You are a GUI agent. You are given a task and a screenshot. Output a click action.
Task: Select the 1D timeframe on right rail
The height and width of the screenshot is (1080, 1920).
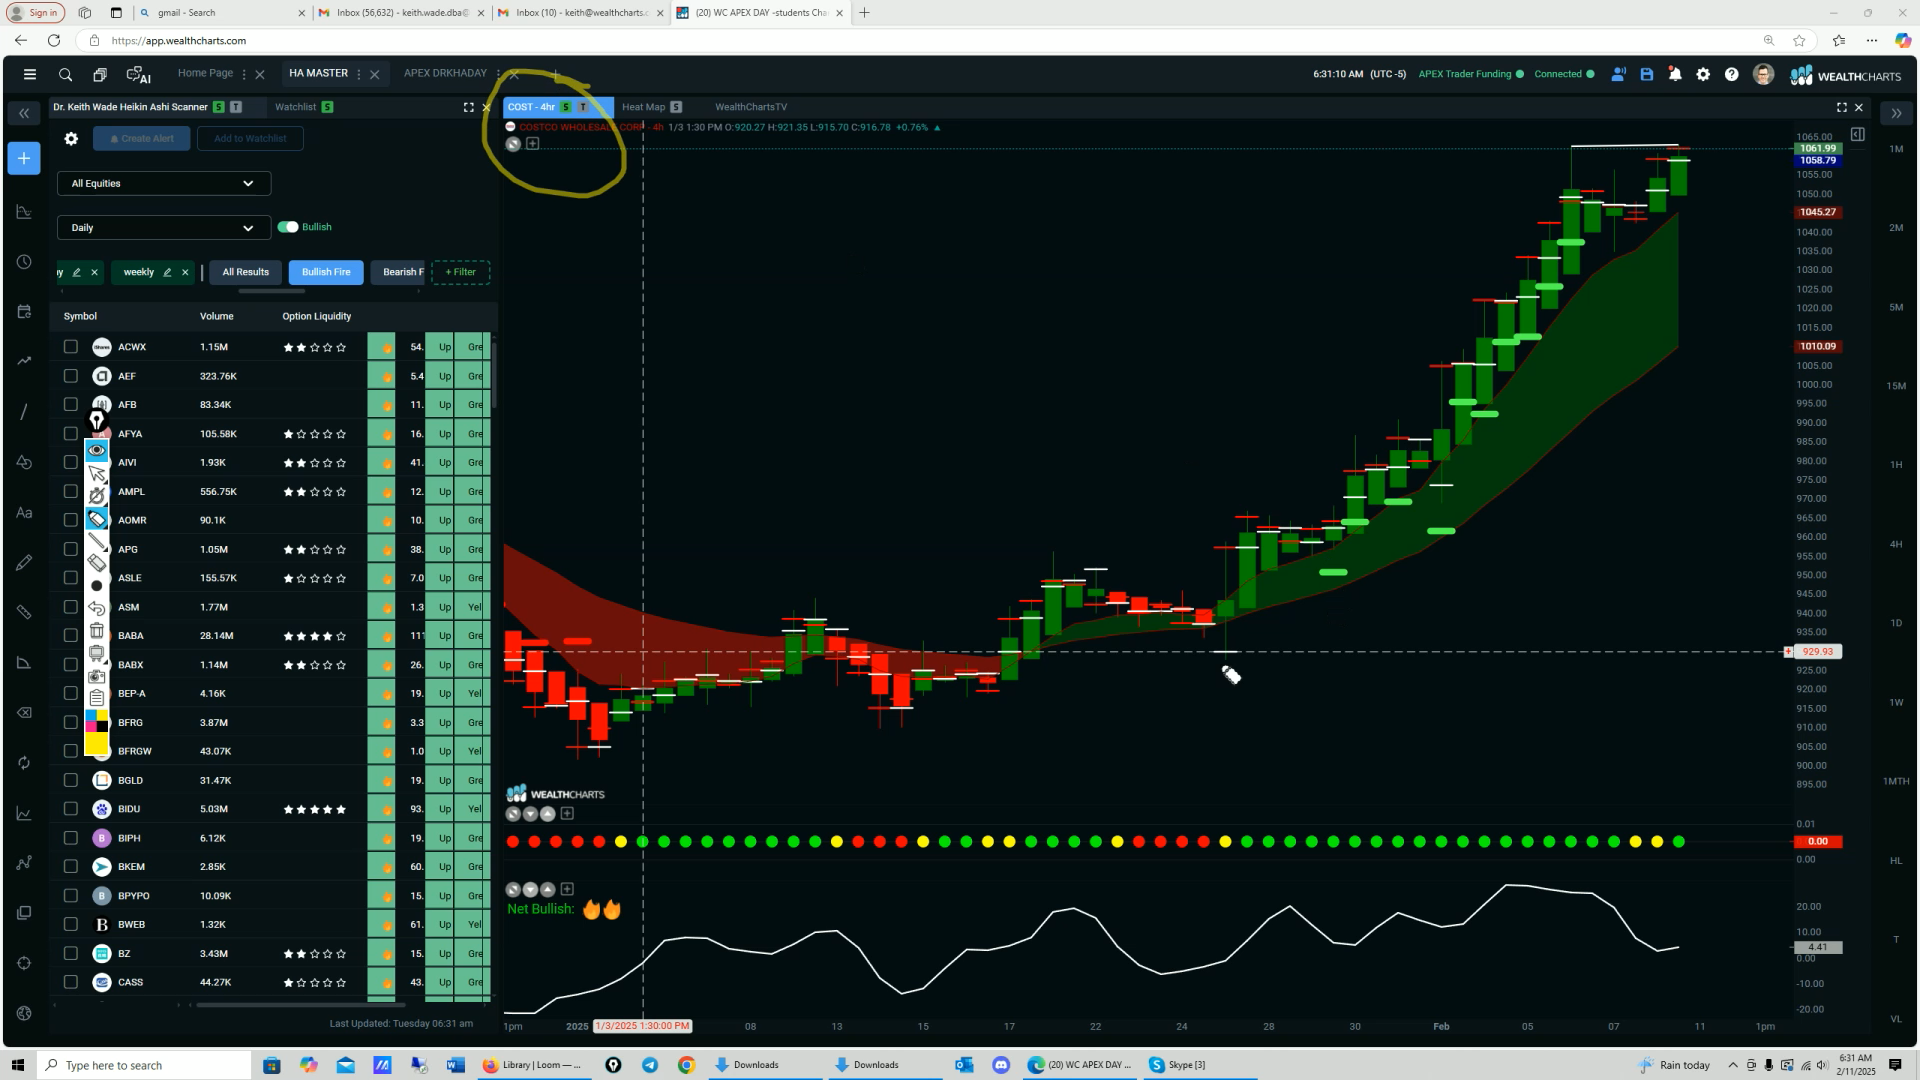tap(1896, 623)
